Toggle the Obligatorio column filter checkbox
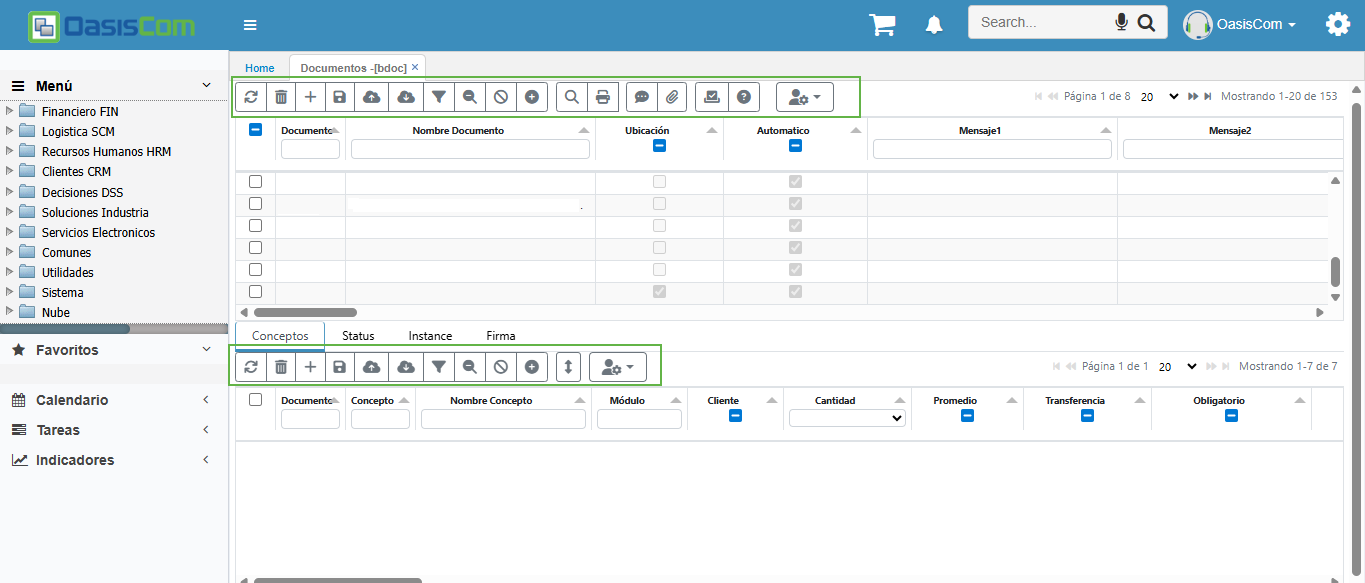Image resolution: width=1365 pixels, height=583 pixels. click(x=1231, y=415)
